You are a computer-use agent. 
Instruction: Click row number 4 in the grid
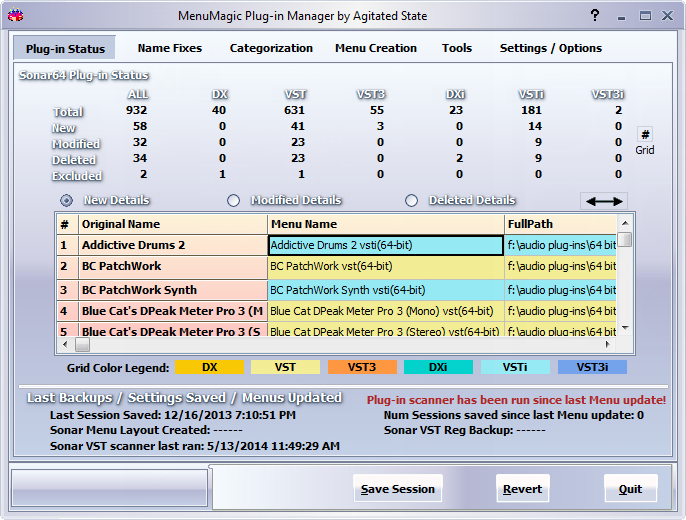[x=67, y=311]
